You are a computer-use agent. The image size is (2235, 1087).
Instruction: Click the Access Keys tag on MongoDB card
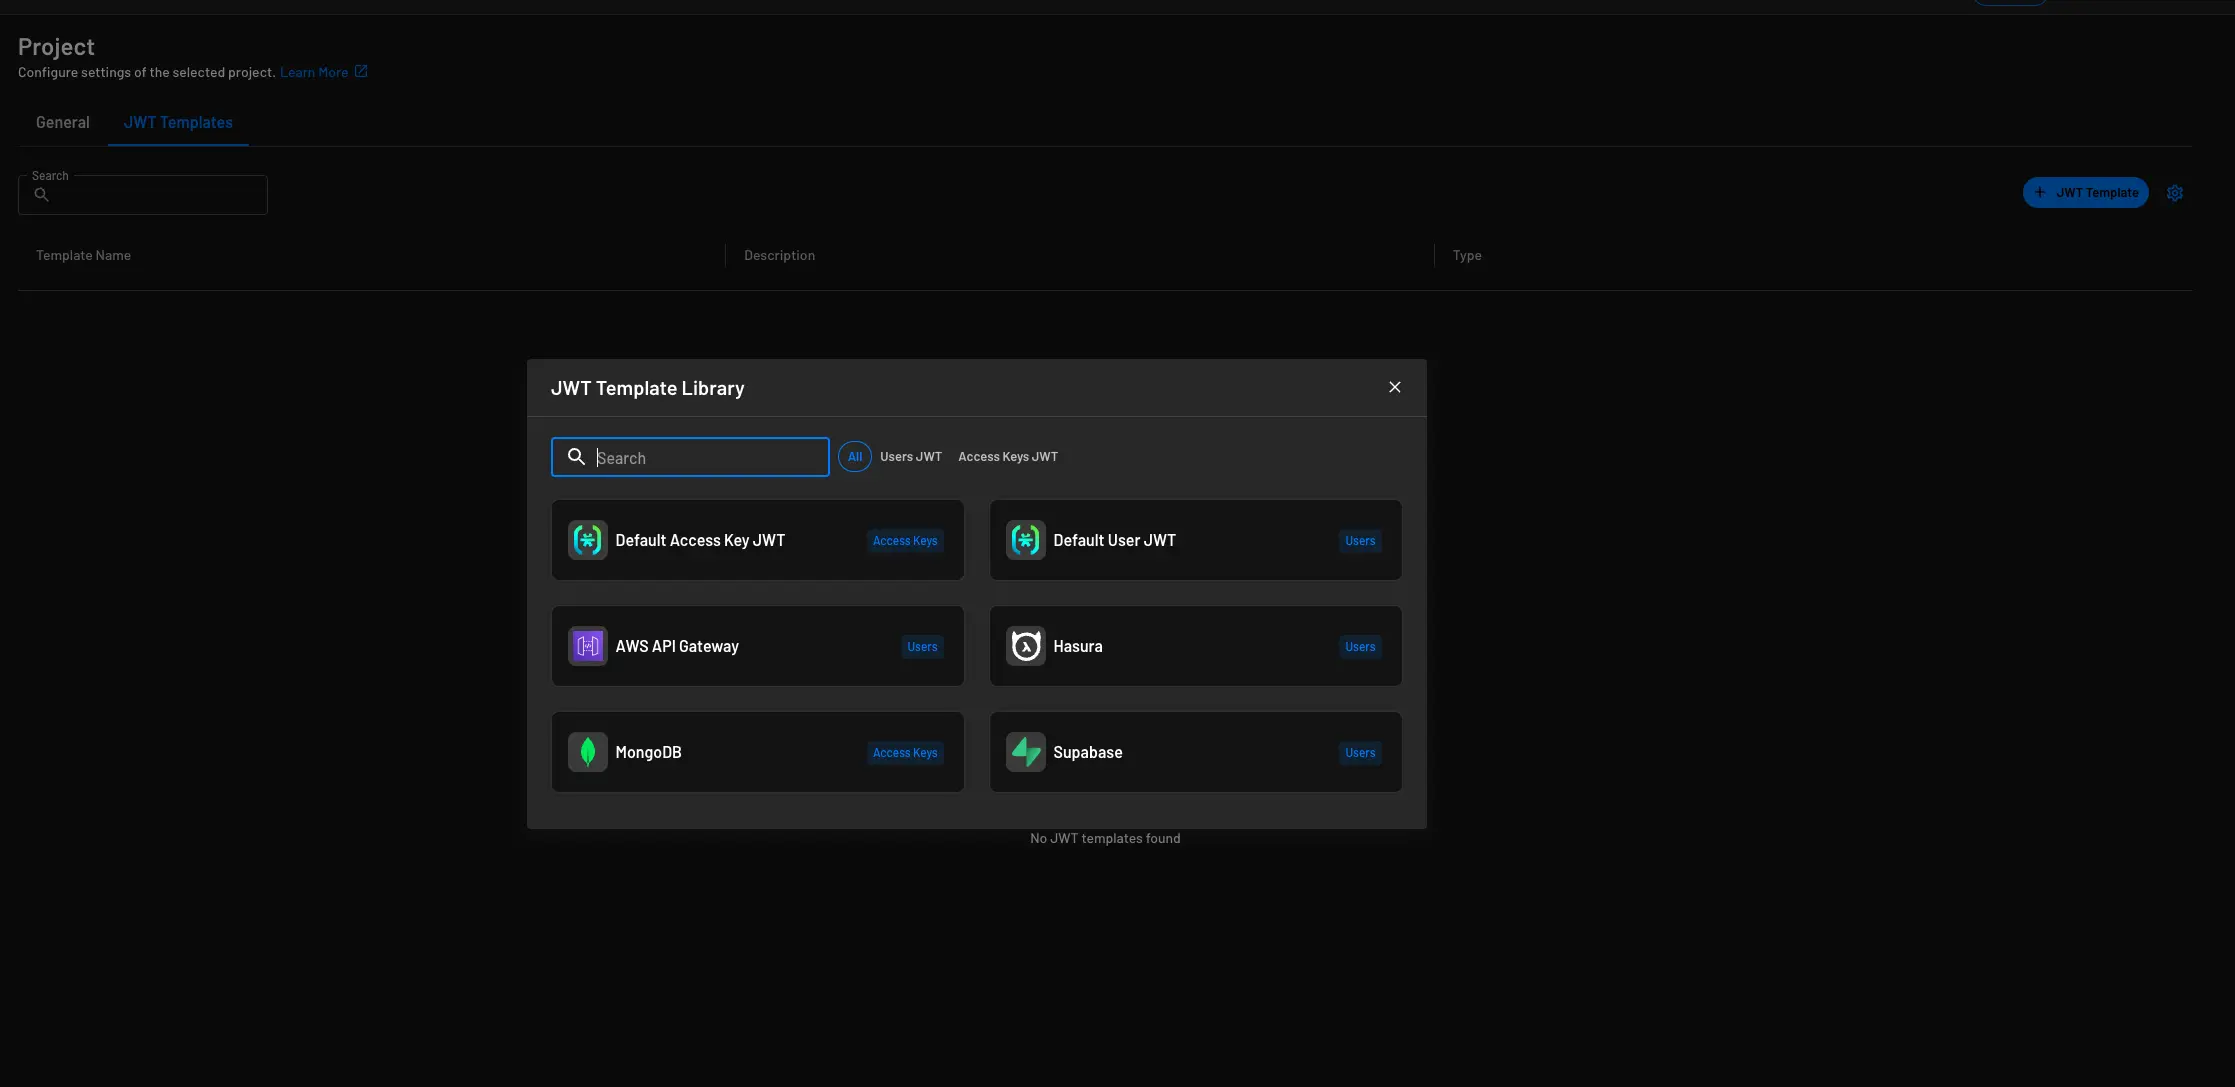tap(905, 753)
